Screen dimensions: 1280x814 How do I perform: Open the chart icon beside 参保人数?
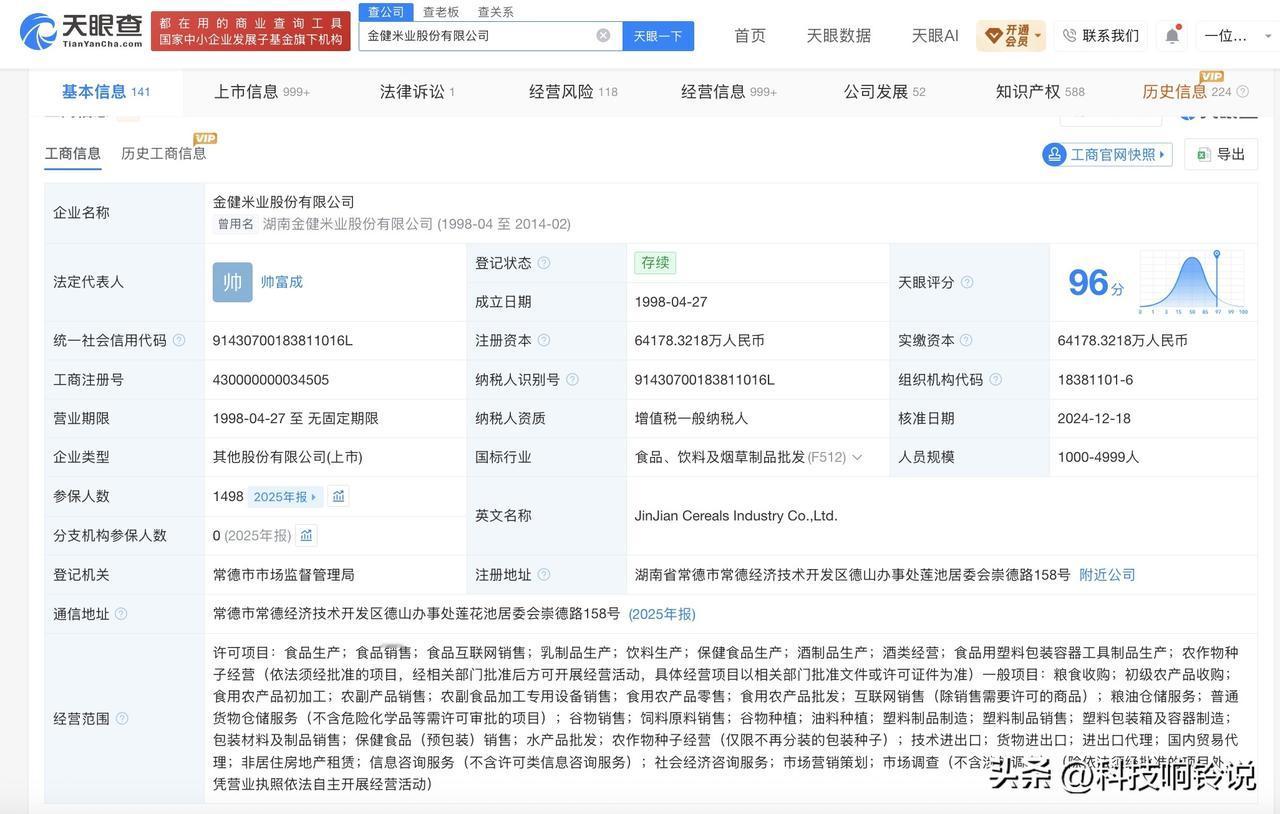click(338, 496)
